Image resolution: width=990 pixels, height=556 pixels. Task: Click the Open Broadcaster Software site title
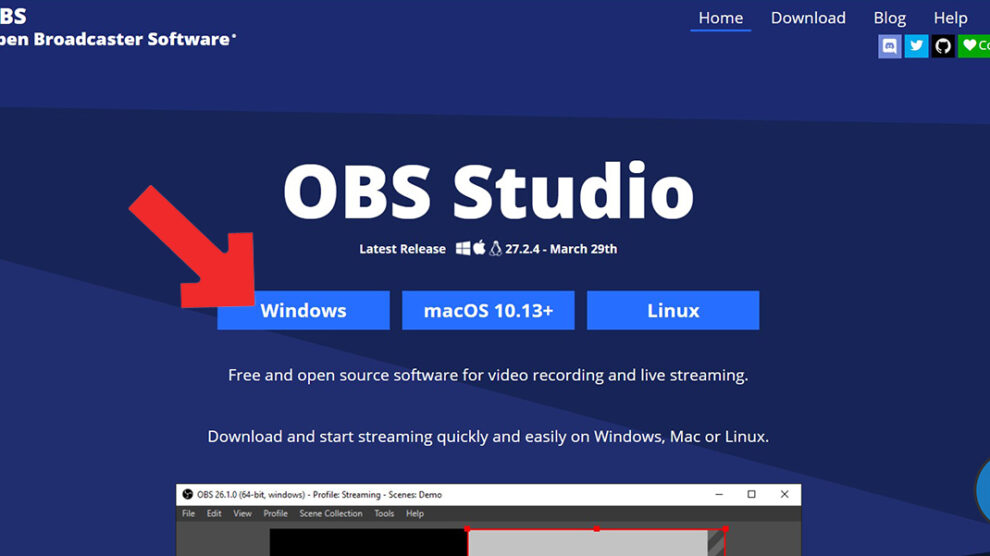point(118,39)
